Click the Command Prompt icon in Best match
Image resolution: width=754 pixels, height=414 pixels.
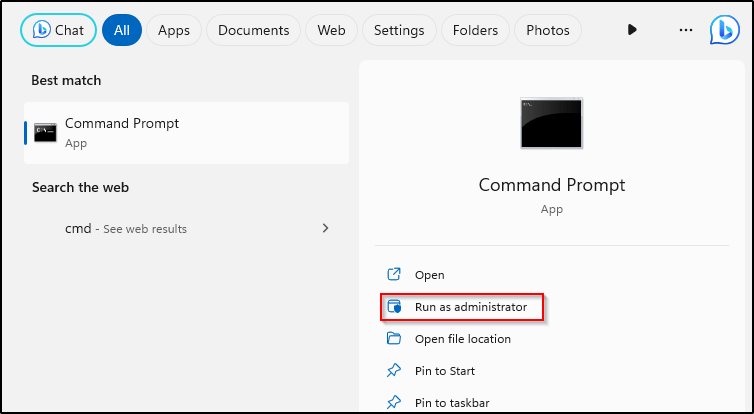[45, 132]
